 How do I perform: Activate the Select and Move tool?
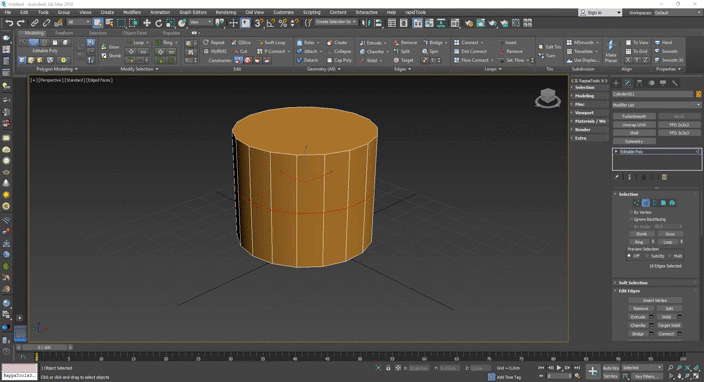pyautogui.click(x=147, y=23)
